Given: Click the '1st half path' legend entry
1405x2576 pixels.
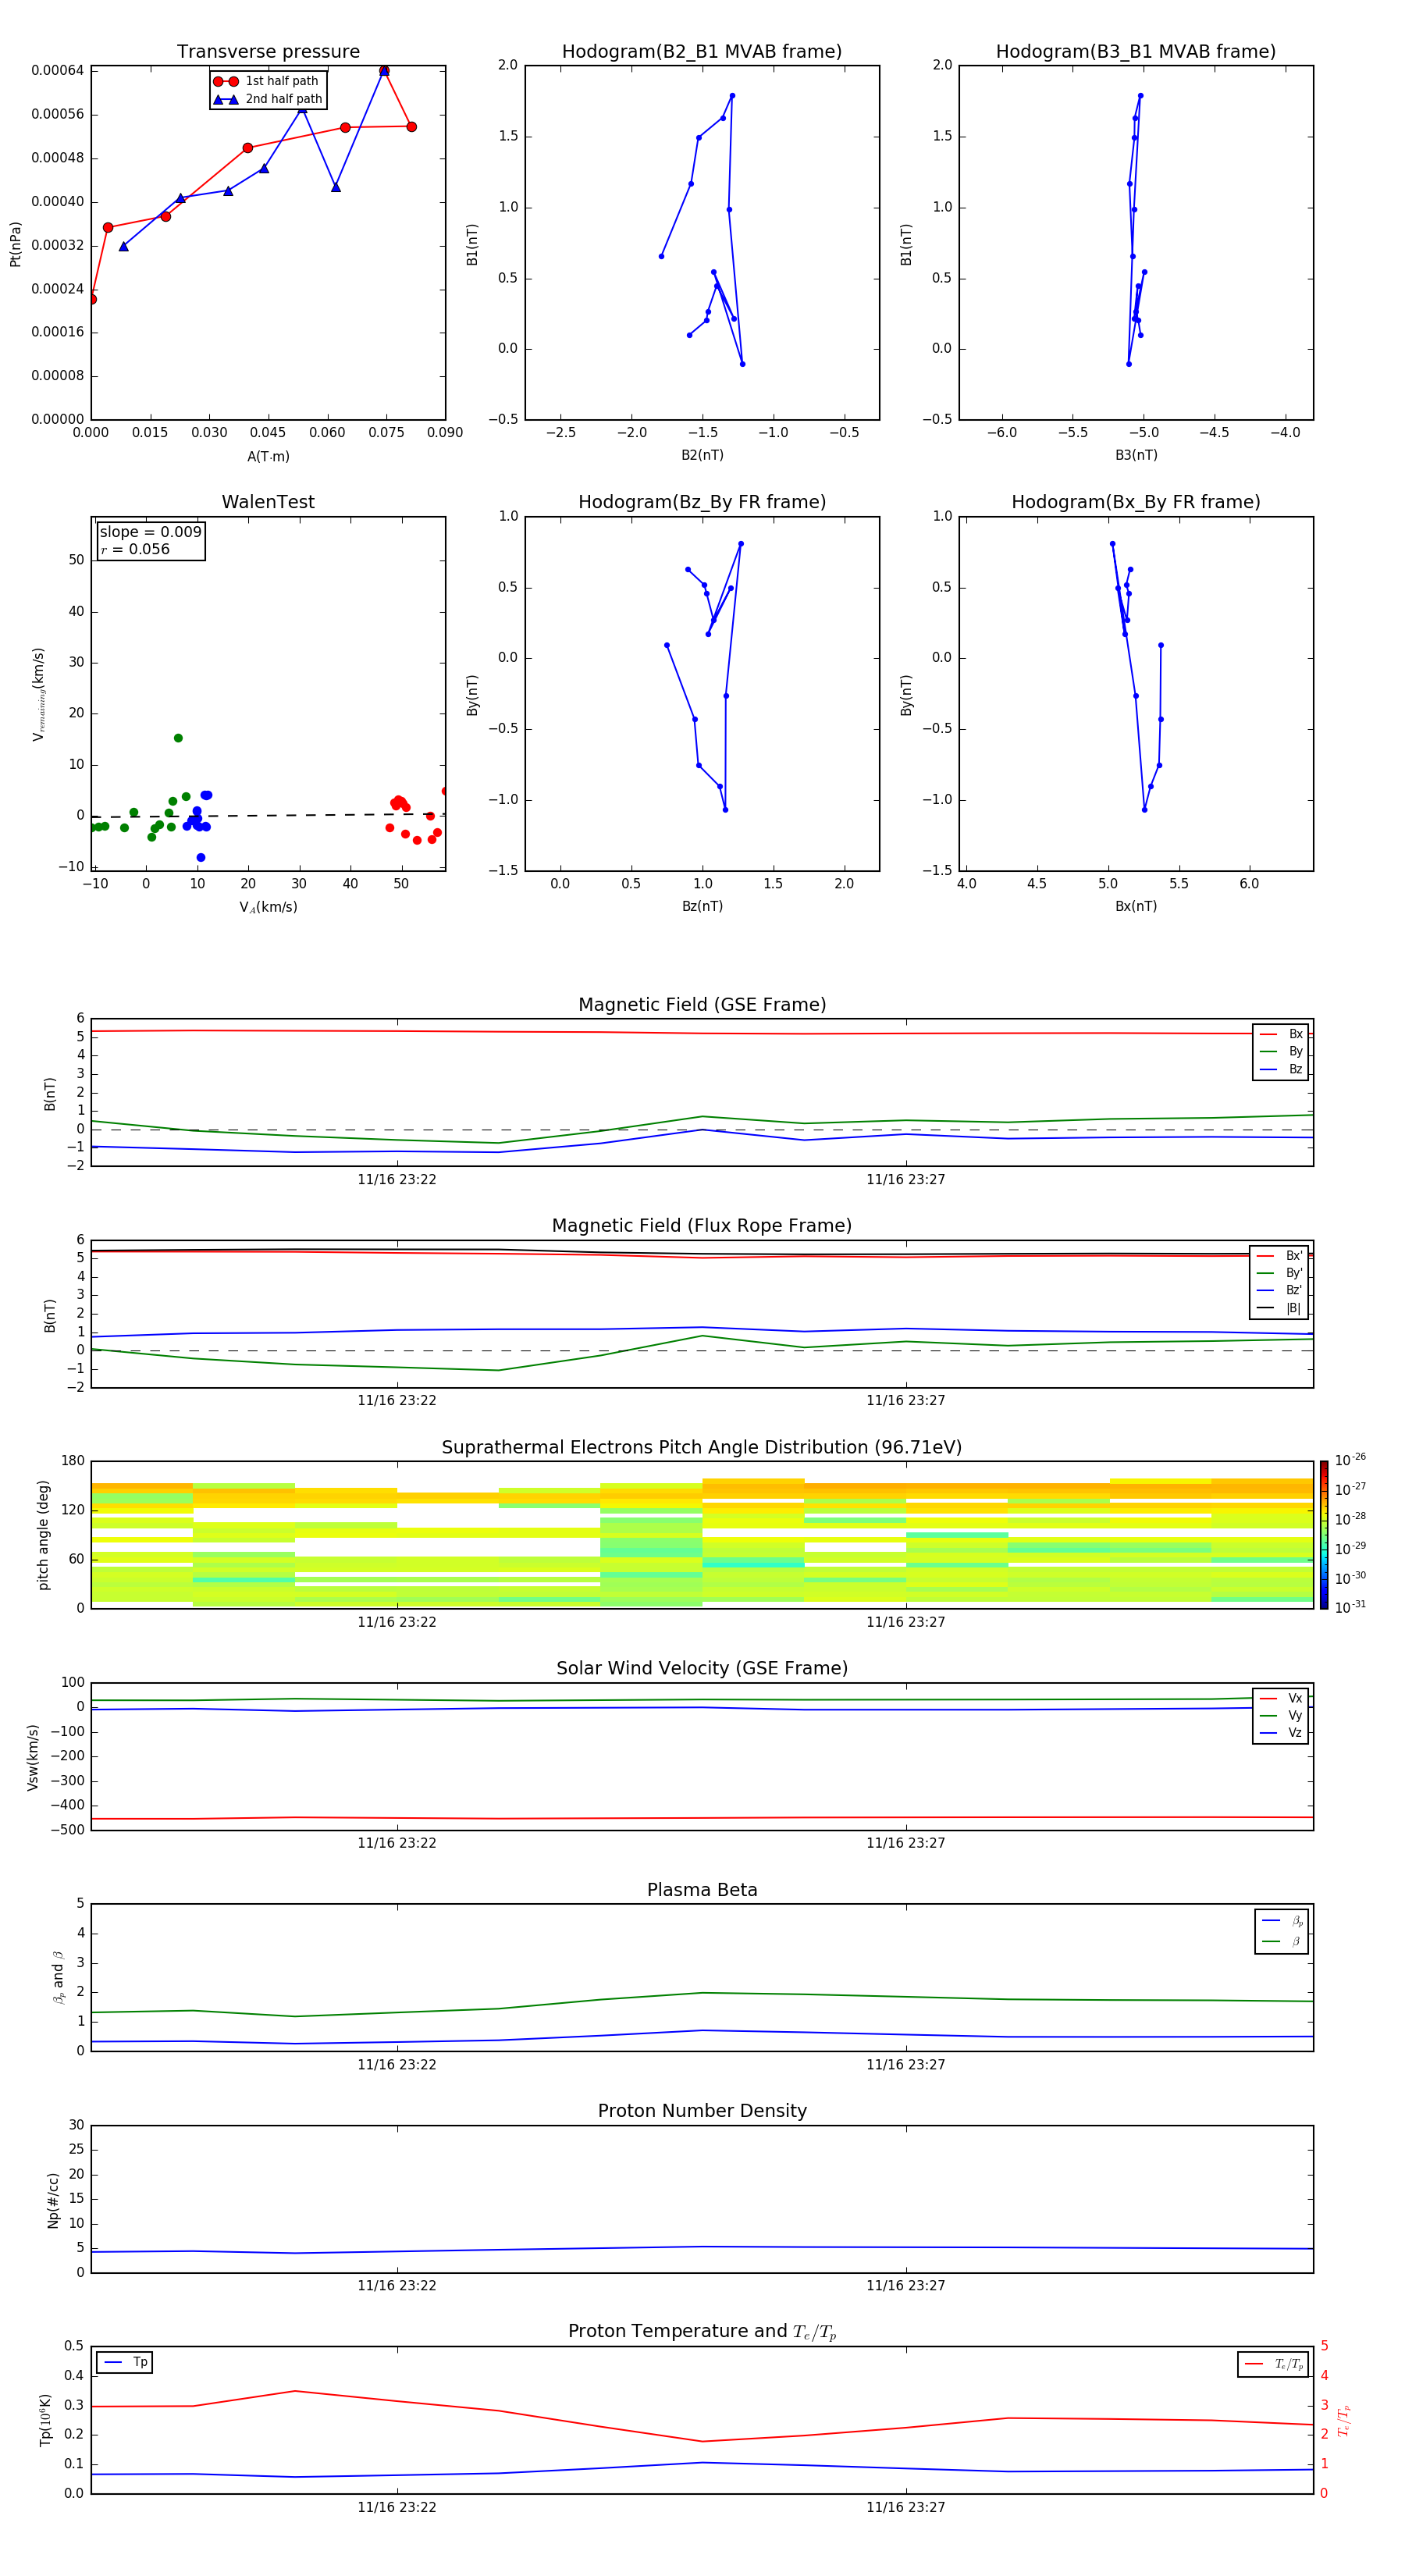Looking at the screenshot, I should 267,81.
